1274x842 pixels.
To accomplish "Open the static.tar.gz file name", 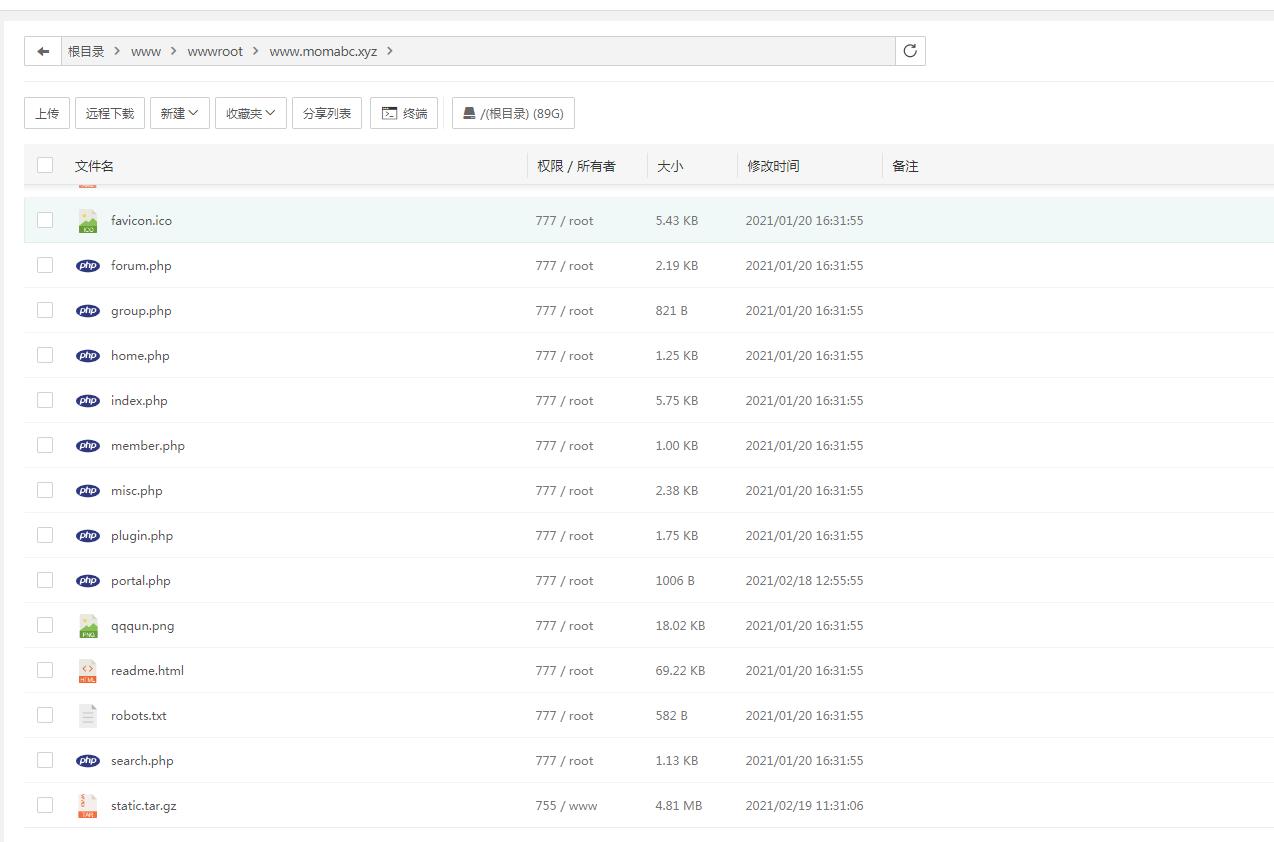I will [143, 806].
